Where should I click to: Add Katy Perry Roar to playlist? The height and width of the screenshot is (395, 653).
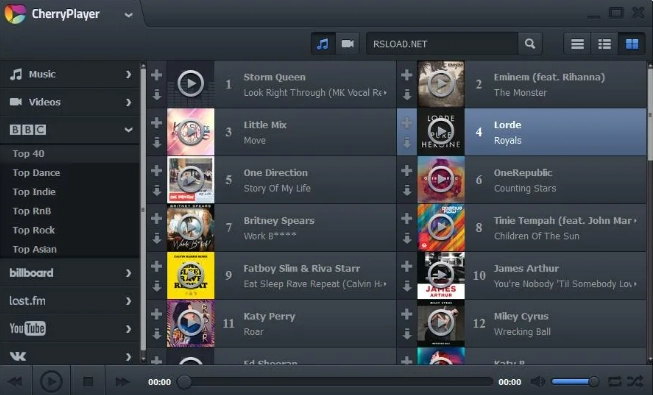pyautogui.click(x=157, y=314)
